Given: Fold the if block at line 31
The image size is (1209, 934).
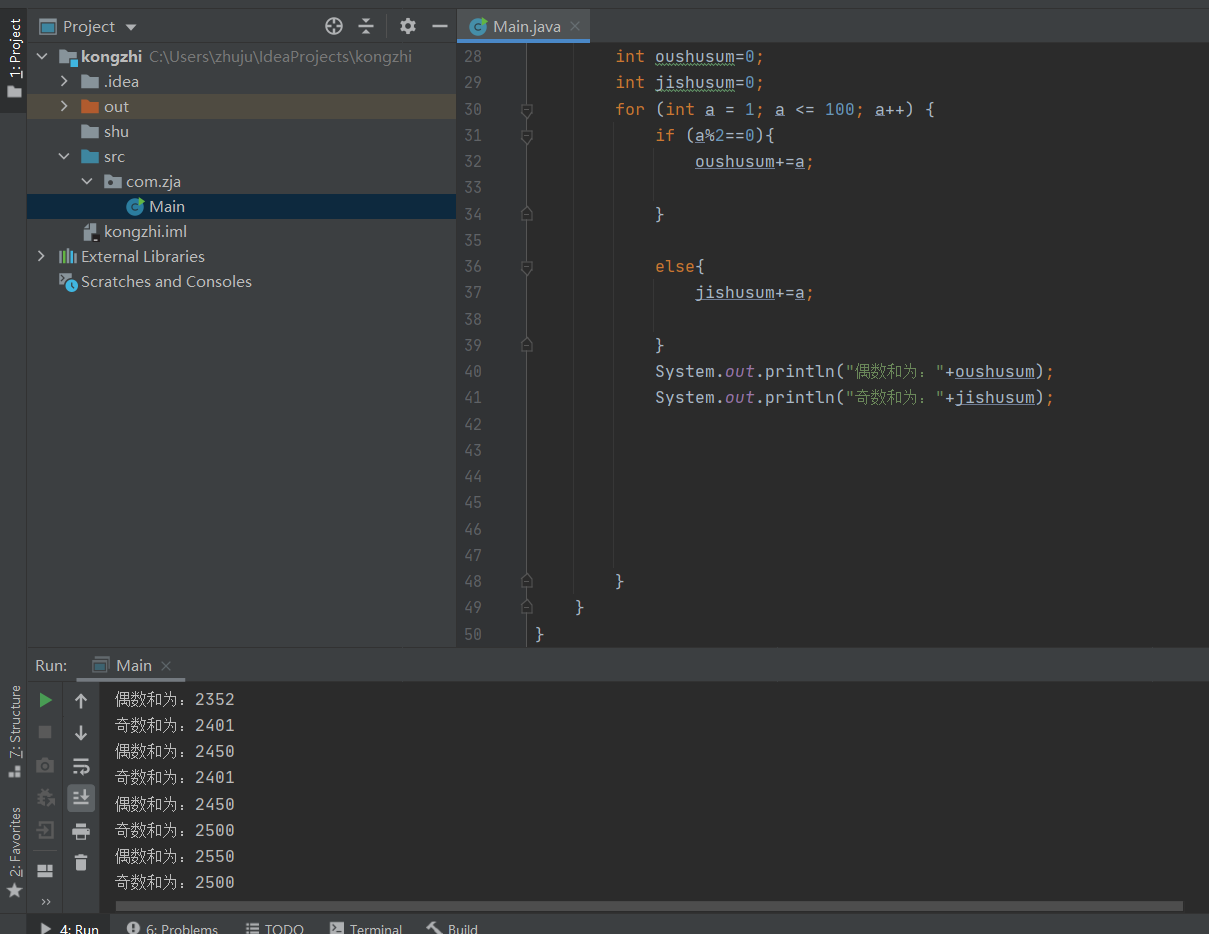Looking at the screenshot, I should point(527,136).
